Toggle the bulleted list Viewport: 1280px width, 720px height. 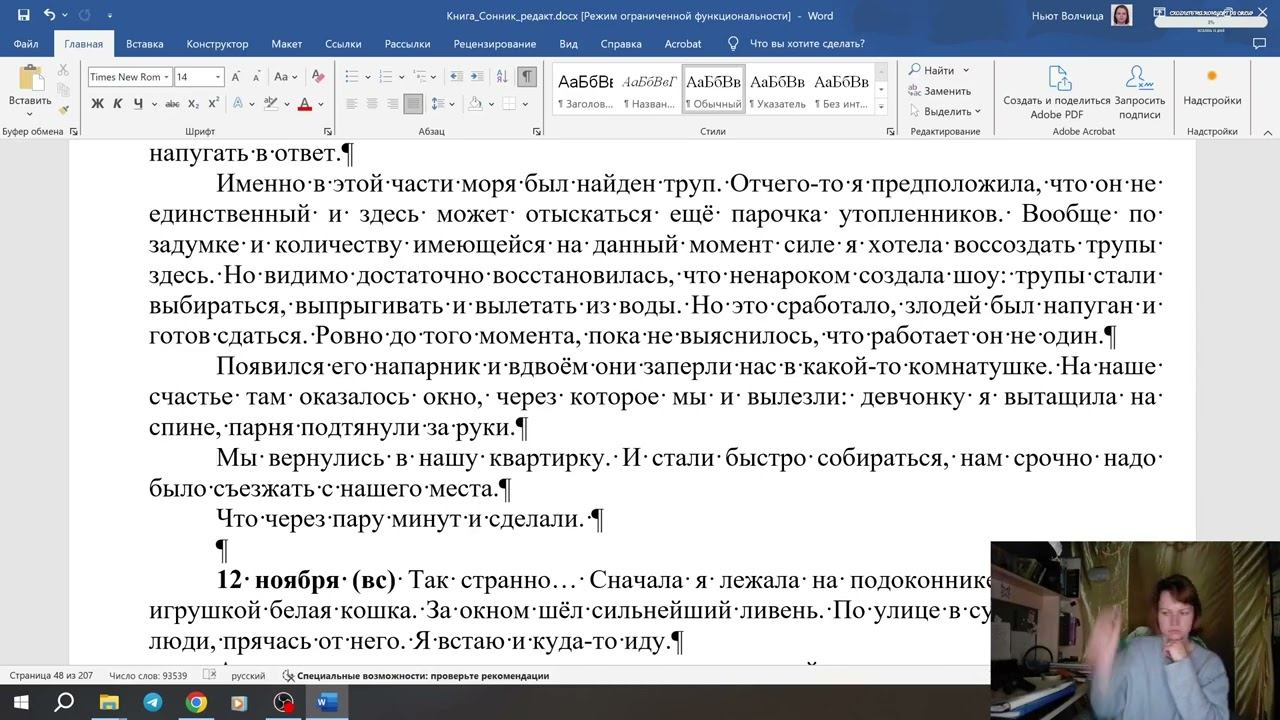pos(352,77)
